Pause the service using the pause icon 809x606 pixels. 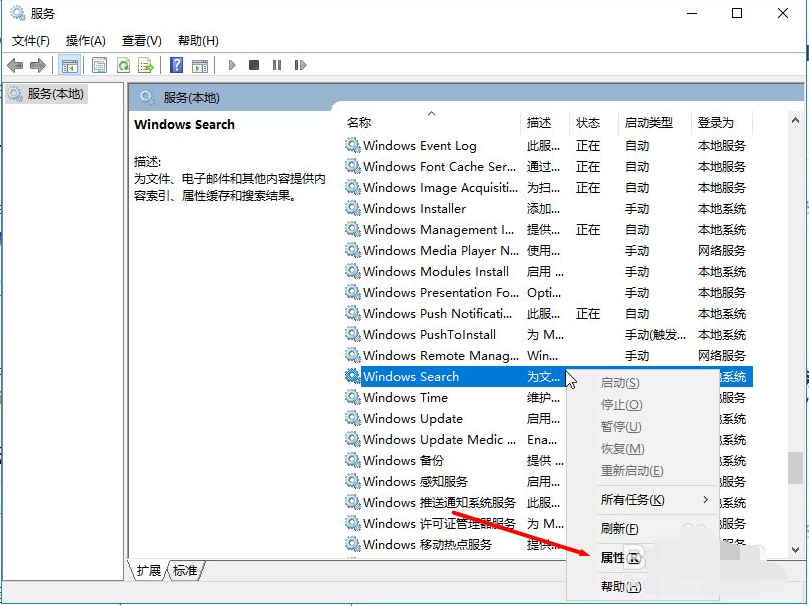coord(278,65)
